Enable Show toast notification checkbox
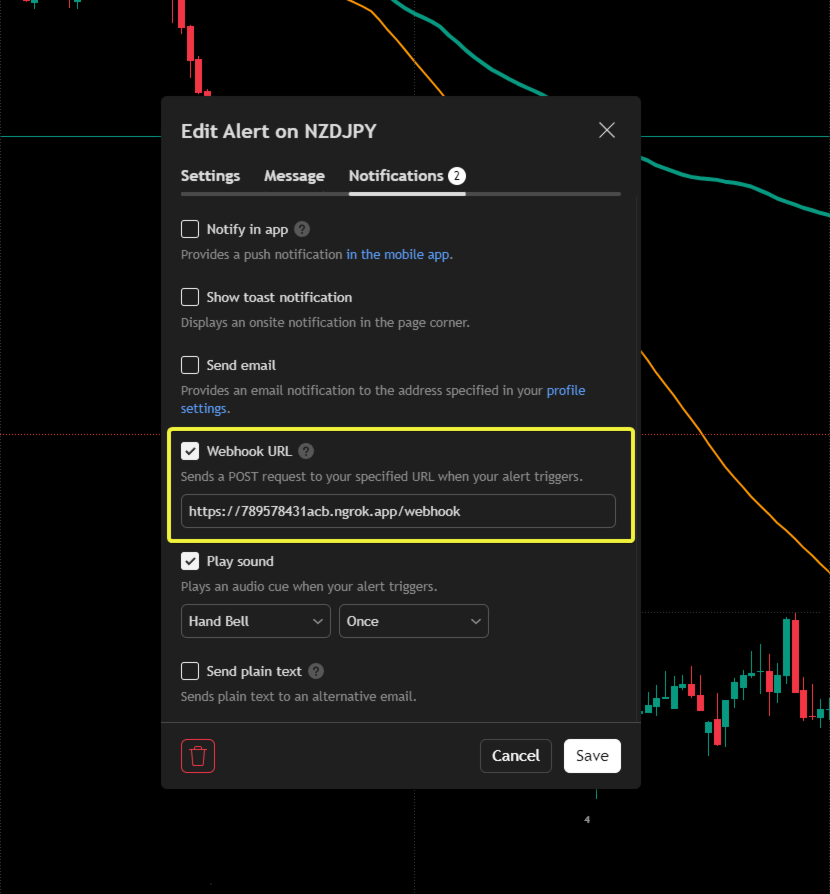Viewport: 830px width, 894px height. tap(190, 297)
